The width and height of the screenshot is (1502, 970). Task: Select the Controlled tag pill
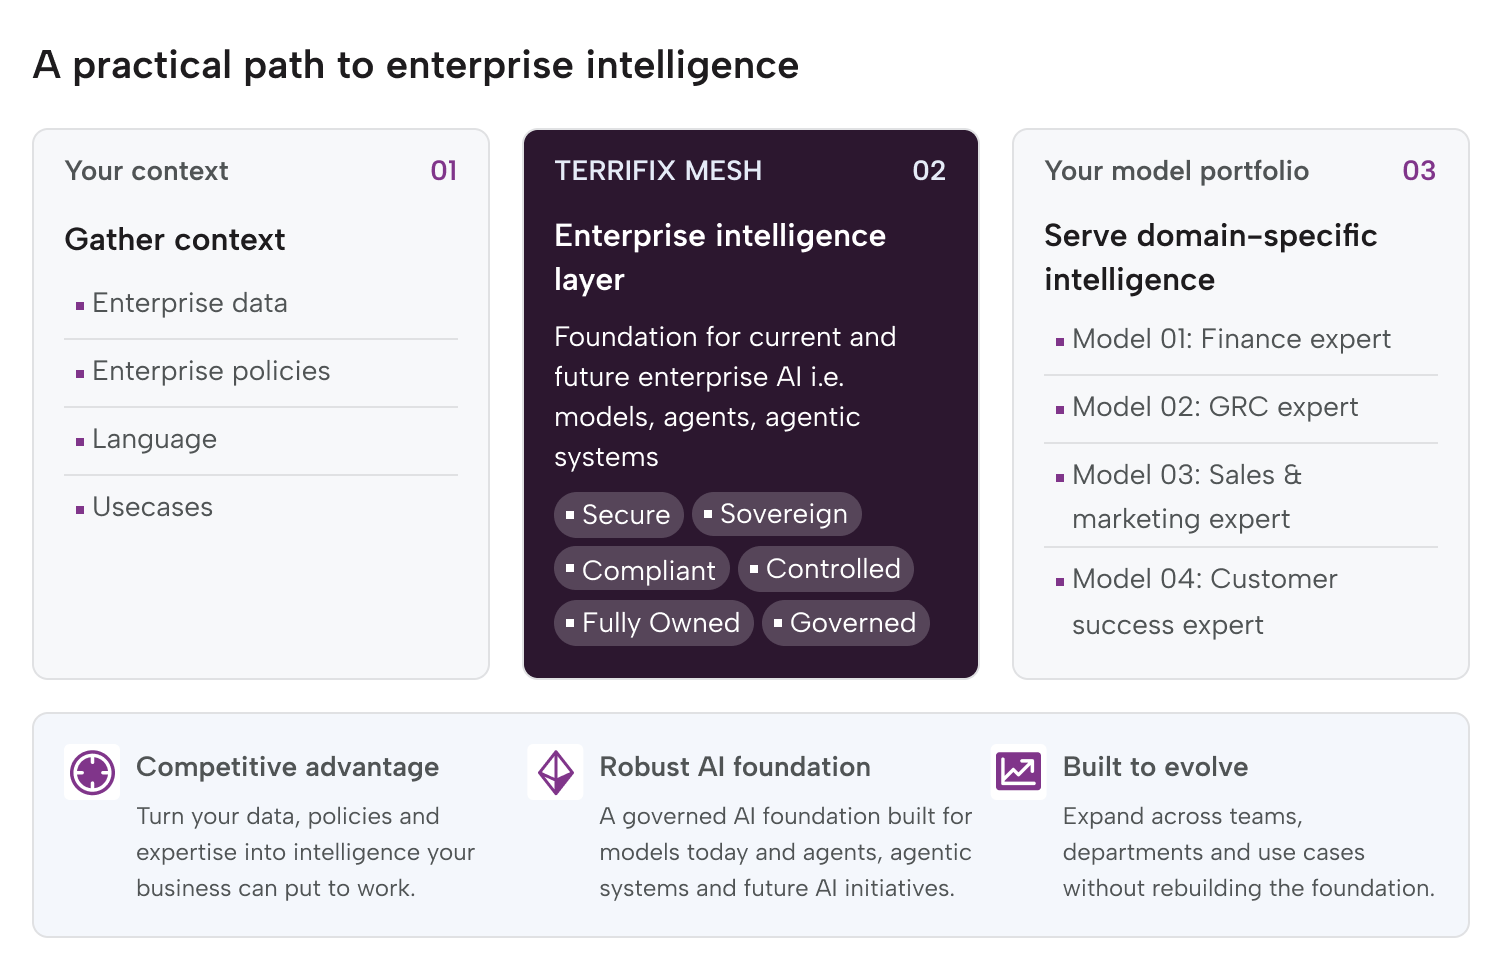(x=826, y=569)
